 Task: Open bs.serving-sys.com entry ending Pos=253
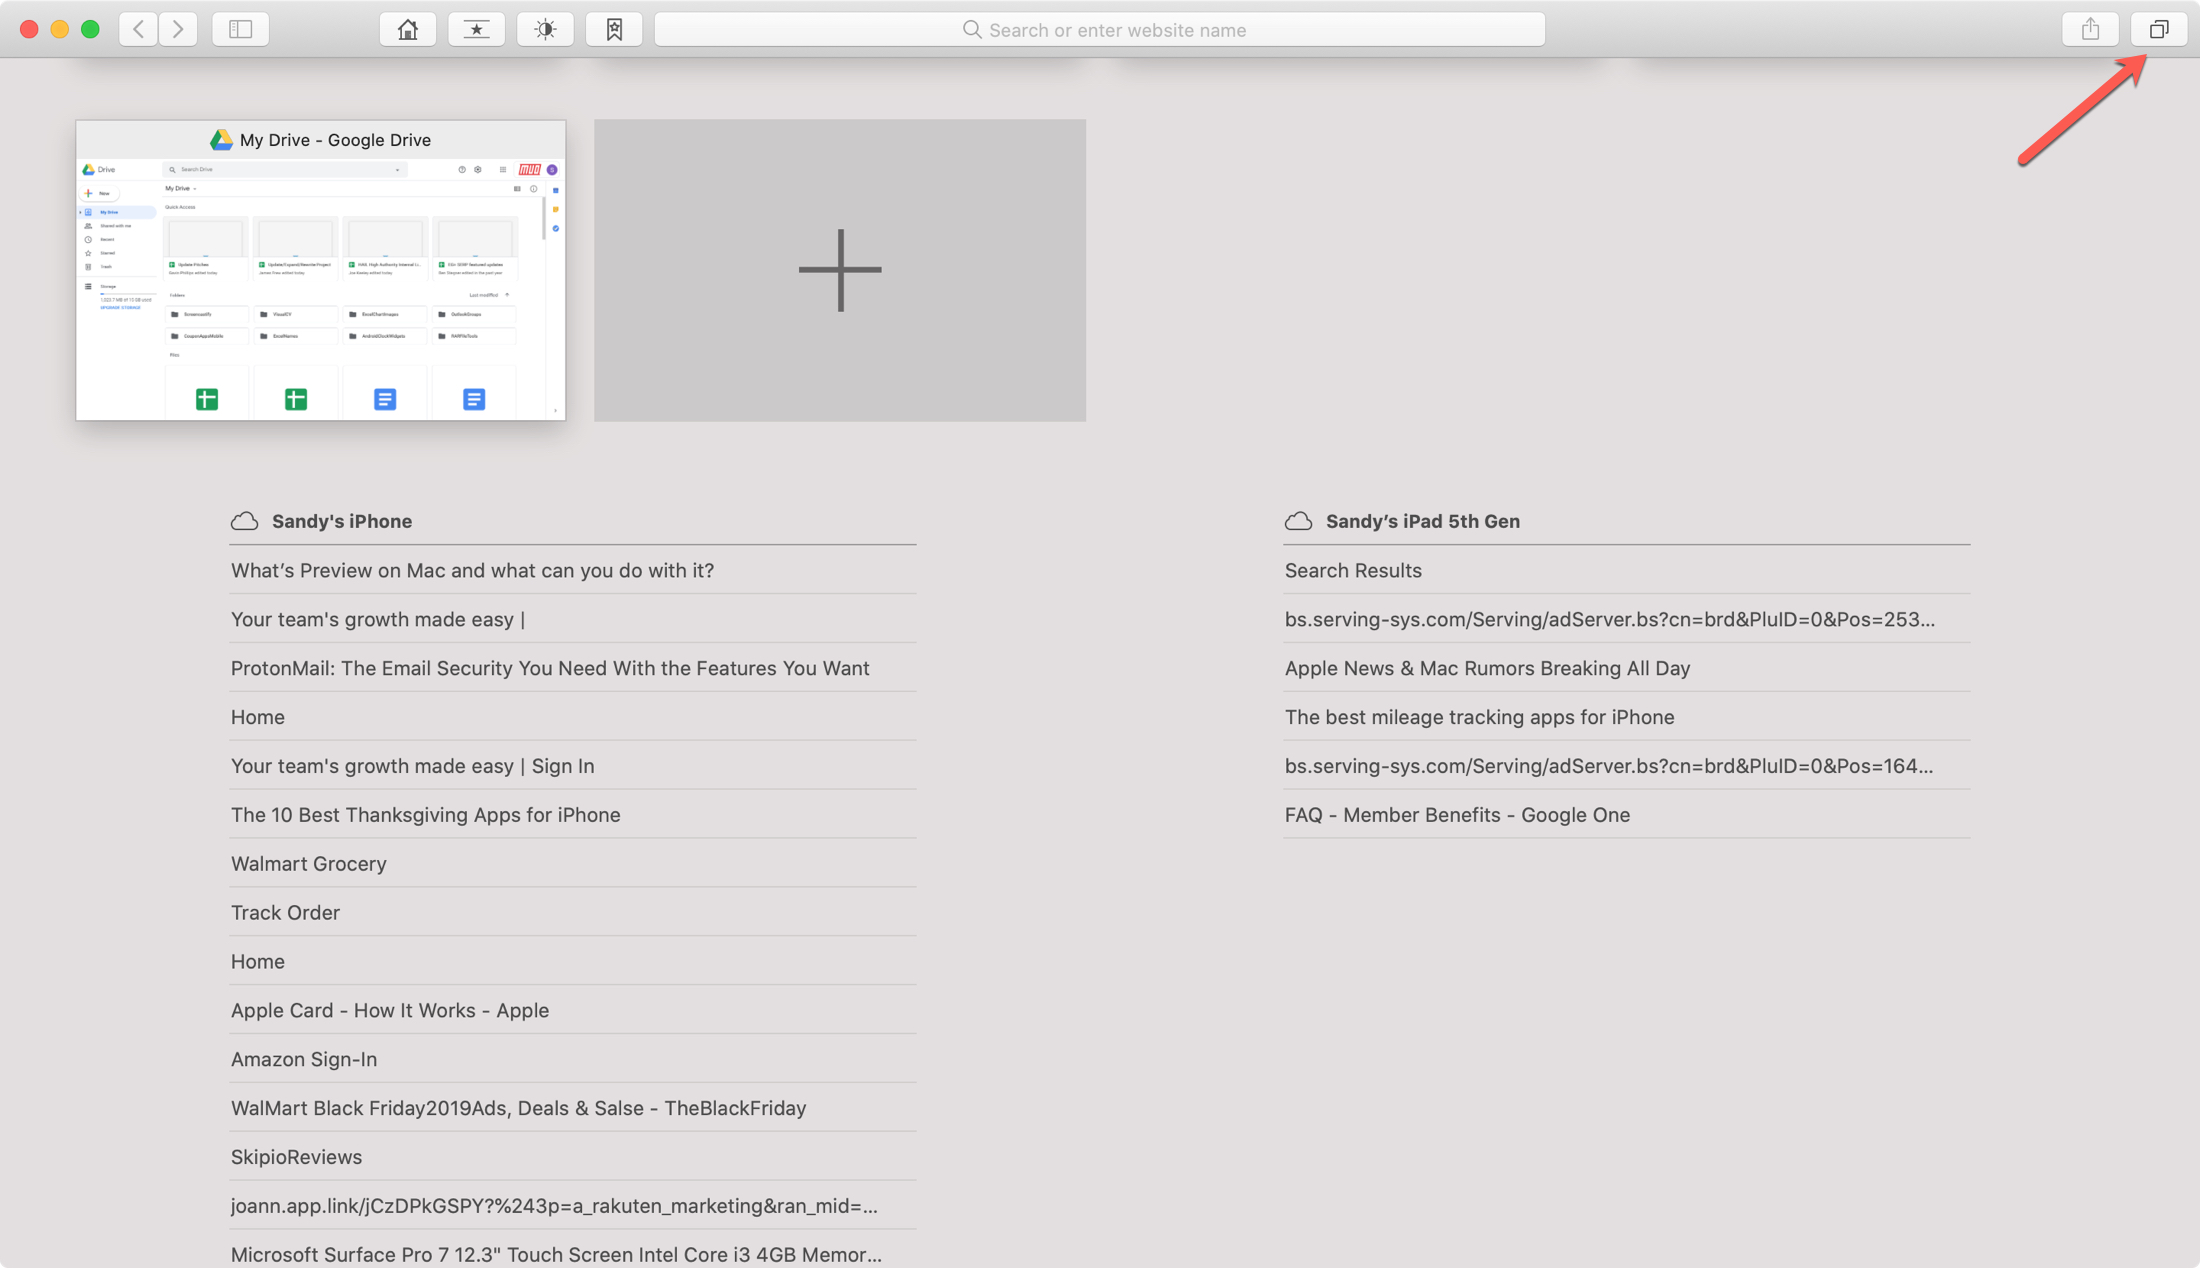[1627, 619]
